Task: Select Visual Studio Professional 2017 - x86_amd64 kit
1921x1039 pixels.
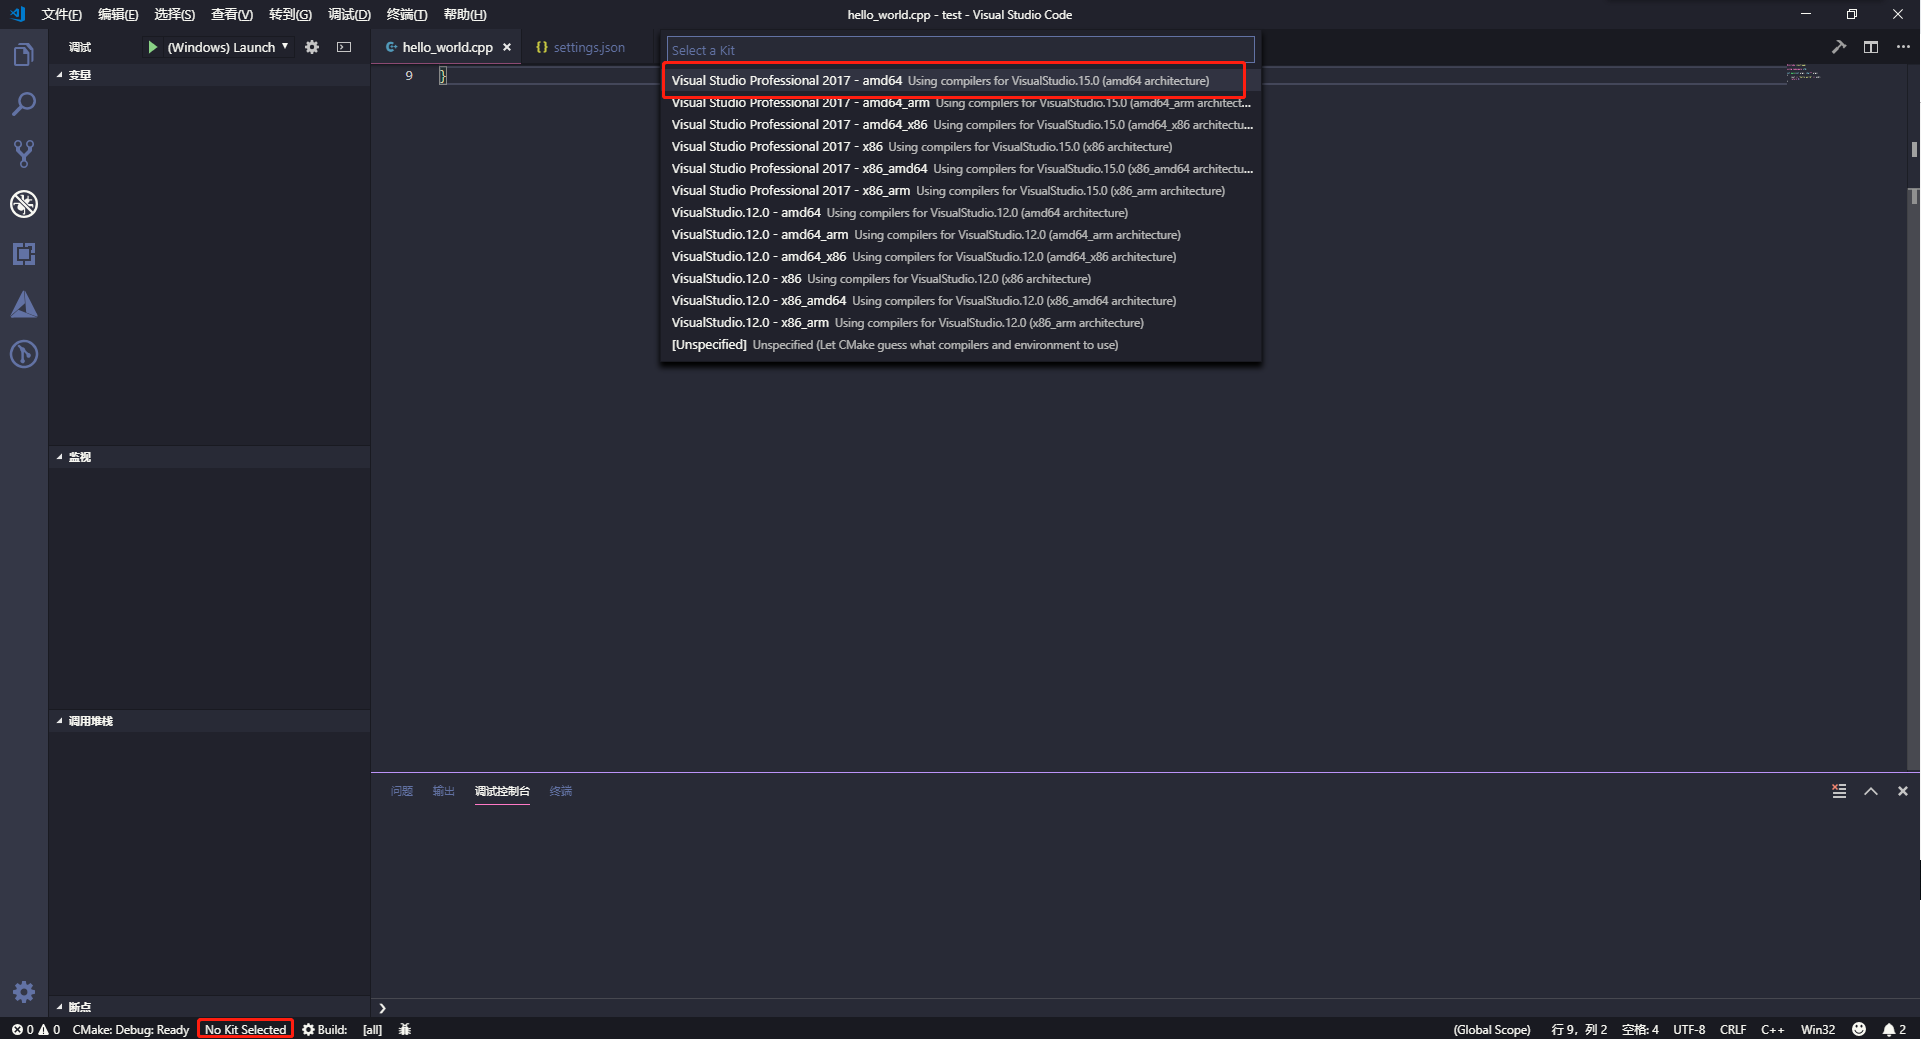Action: pyautogui.click(x=960, y=169)
